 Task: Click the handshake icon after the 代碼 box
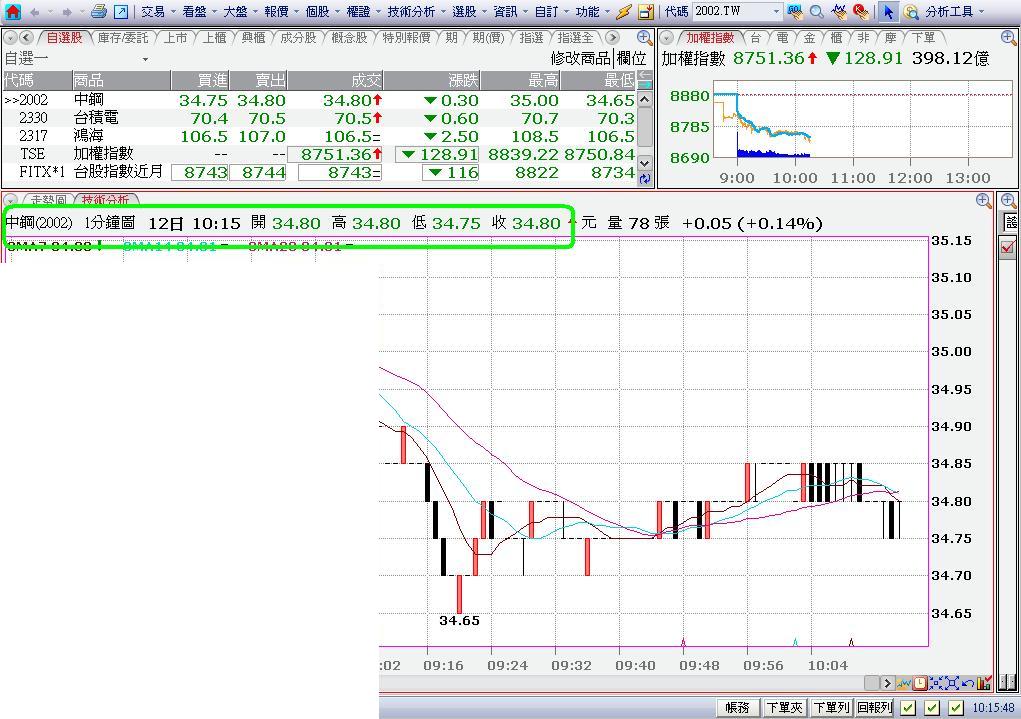click(795, 11)
